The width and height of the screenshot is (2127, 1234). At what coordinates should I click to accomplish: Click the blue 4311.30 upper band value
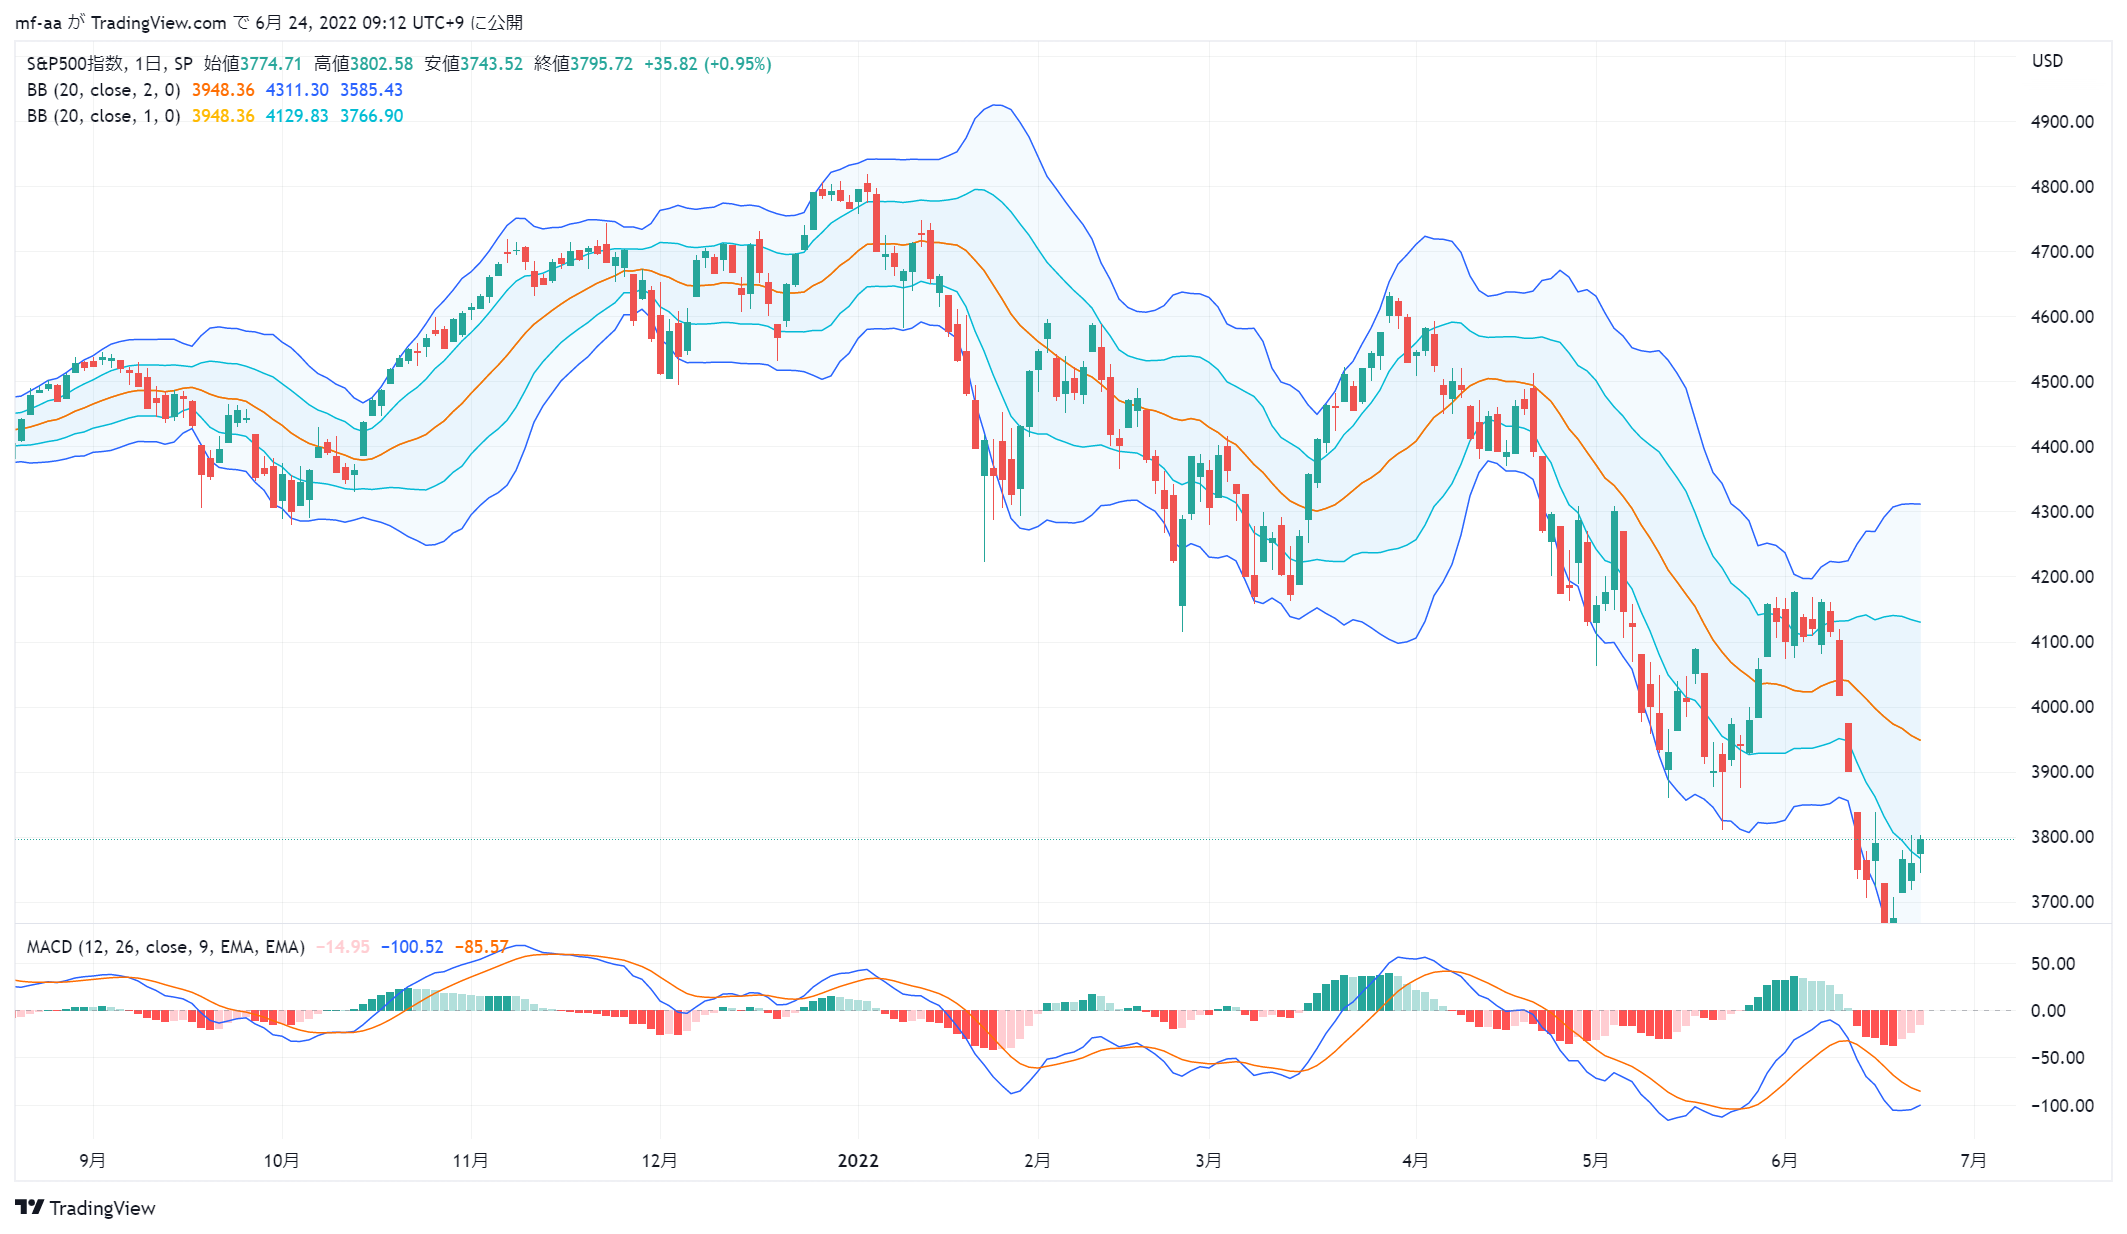[297, 90]
